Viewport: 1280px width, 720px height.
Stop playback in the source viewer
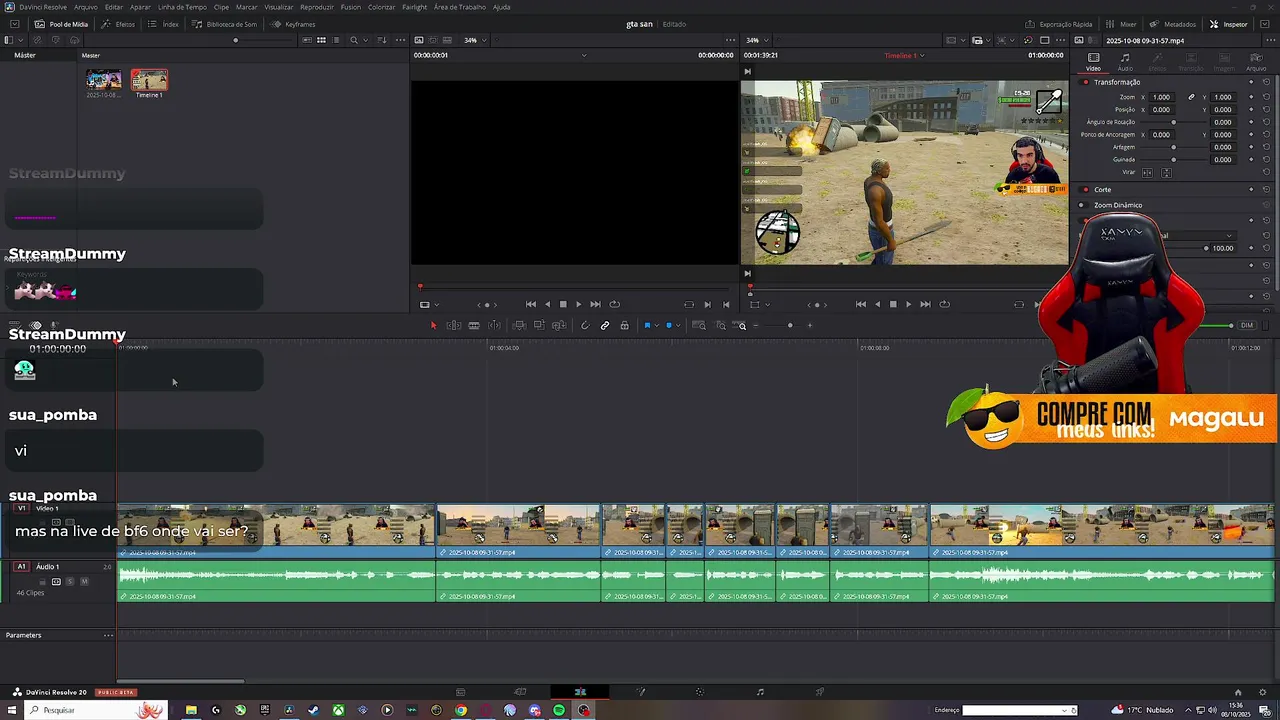tap(563, 304)
